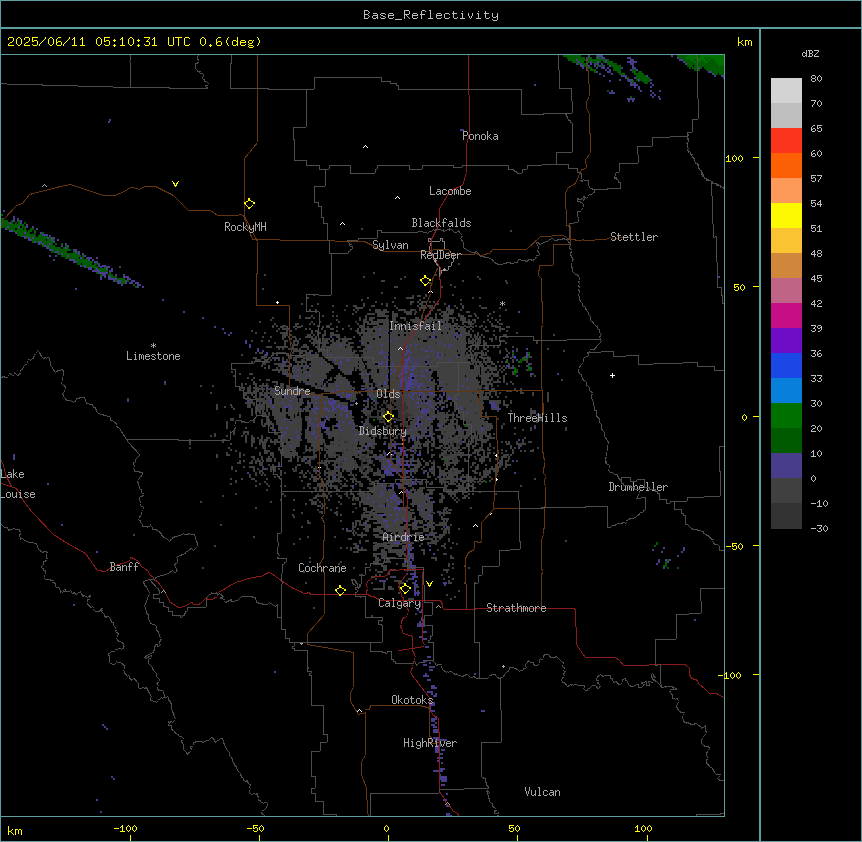Image resolution: width=862 pixels, height=842 pixels.
Task: Click the yellow v marker northwest of RockyMH
Action: [175, 184]
